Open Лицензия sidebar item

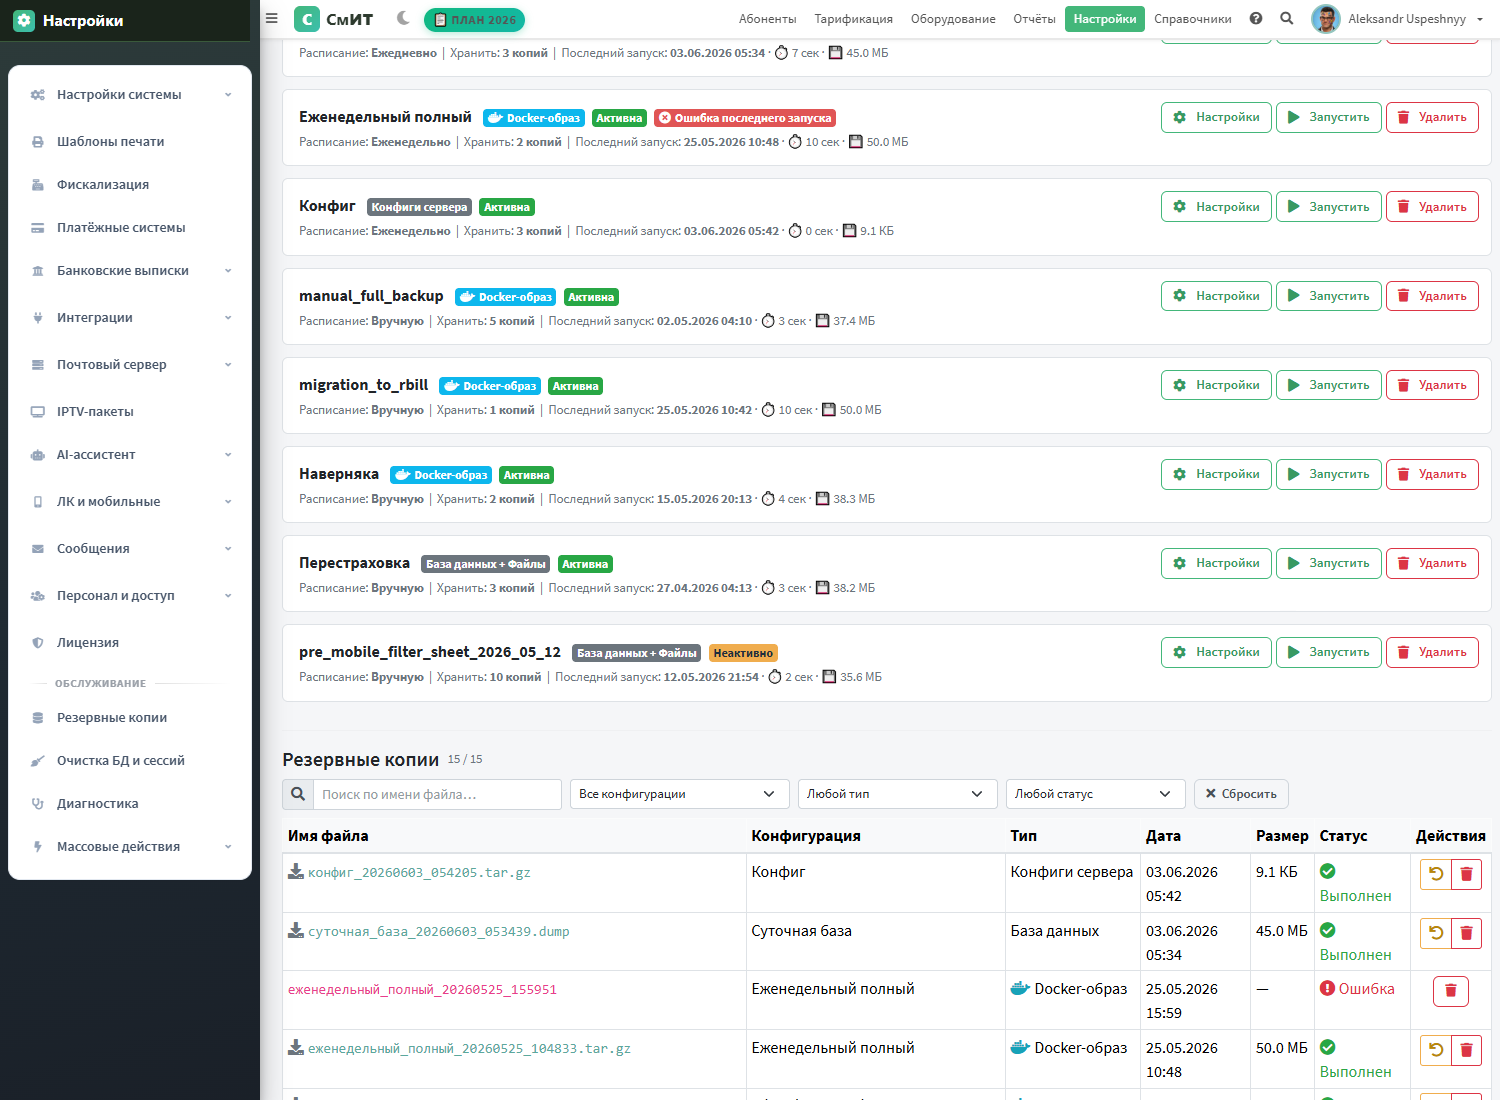[x=130, y=643]
